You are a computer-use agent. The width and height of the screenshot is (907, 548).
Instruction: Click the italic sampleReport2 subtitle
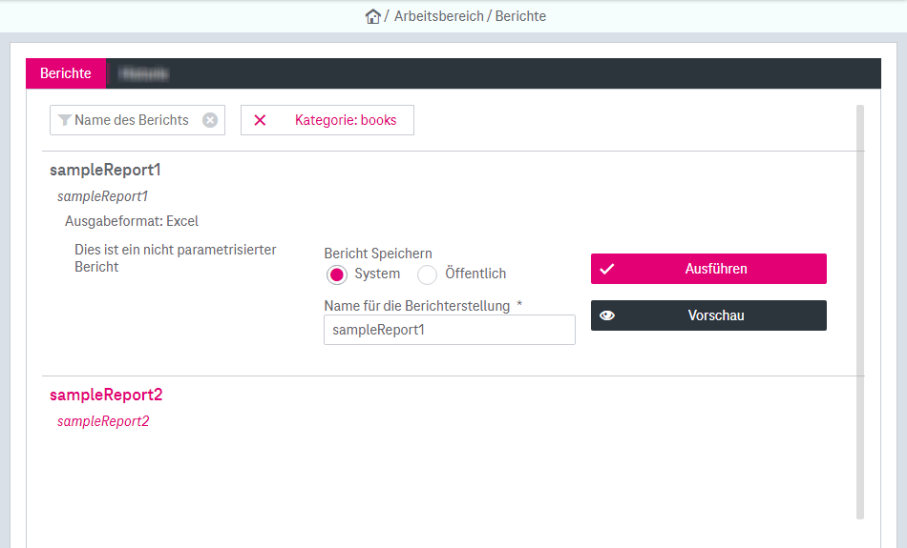point(103,421)
